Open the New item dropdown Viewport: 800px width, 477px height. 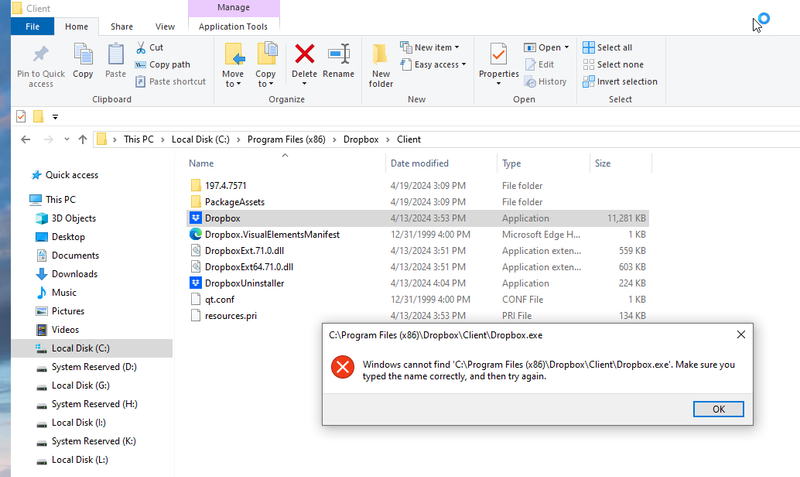429,47
